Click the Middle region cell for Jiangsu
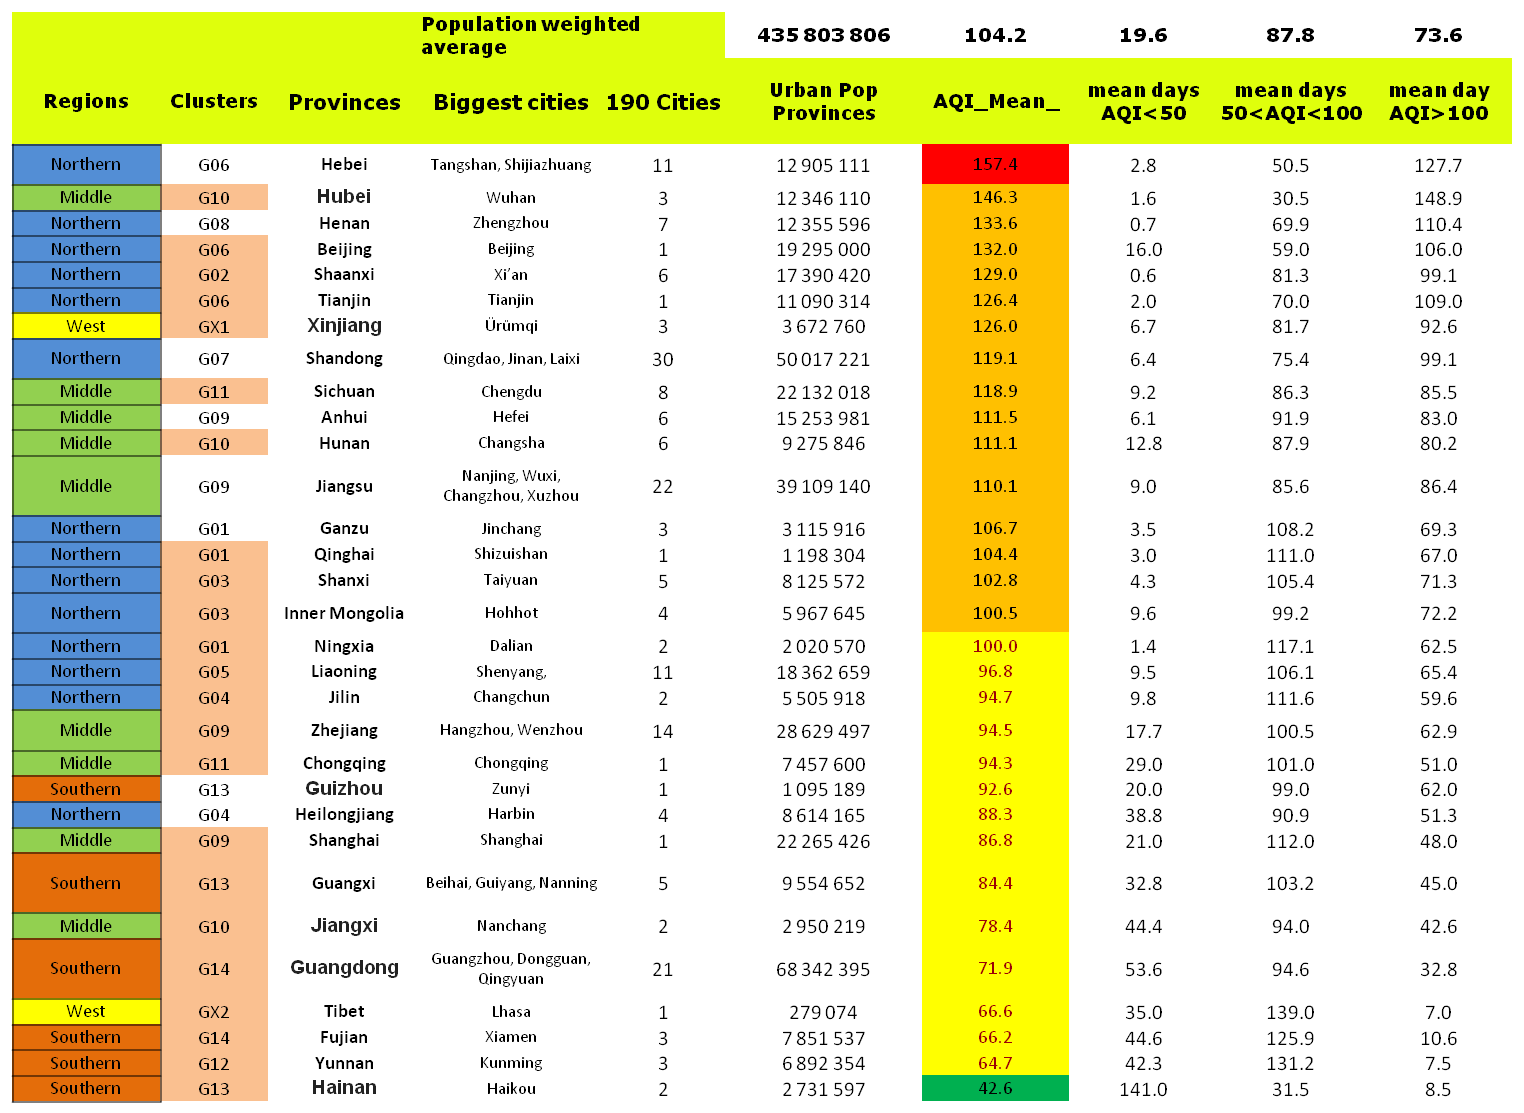Screen dimensions: 1524x1113 pyautogui.click(x=86, y=486)
